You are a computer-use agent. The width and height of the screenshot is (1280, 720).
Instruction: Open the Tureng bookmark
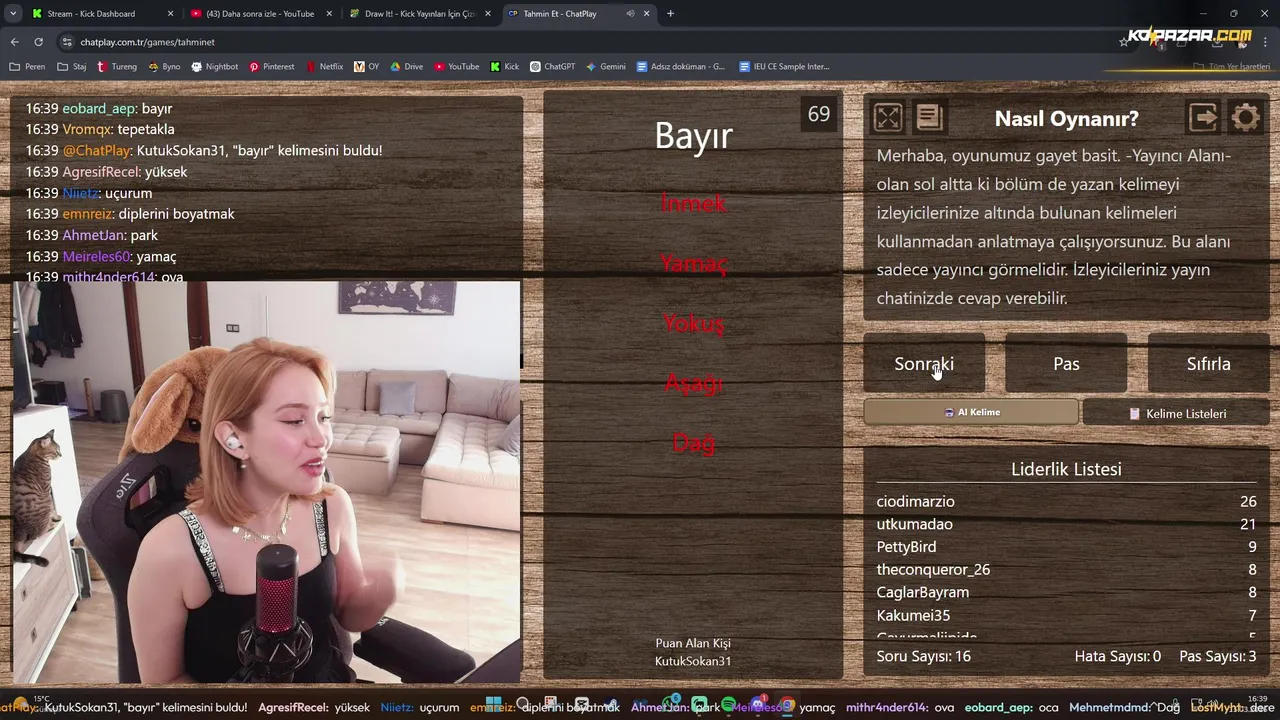(117, 67)
